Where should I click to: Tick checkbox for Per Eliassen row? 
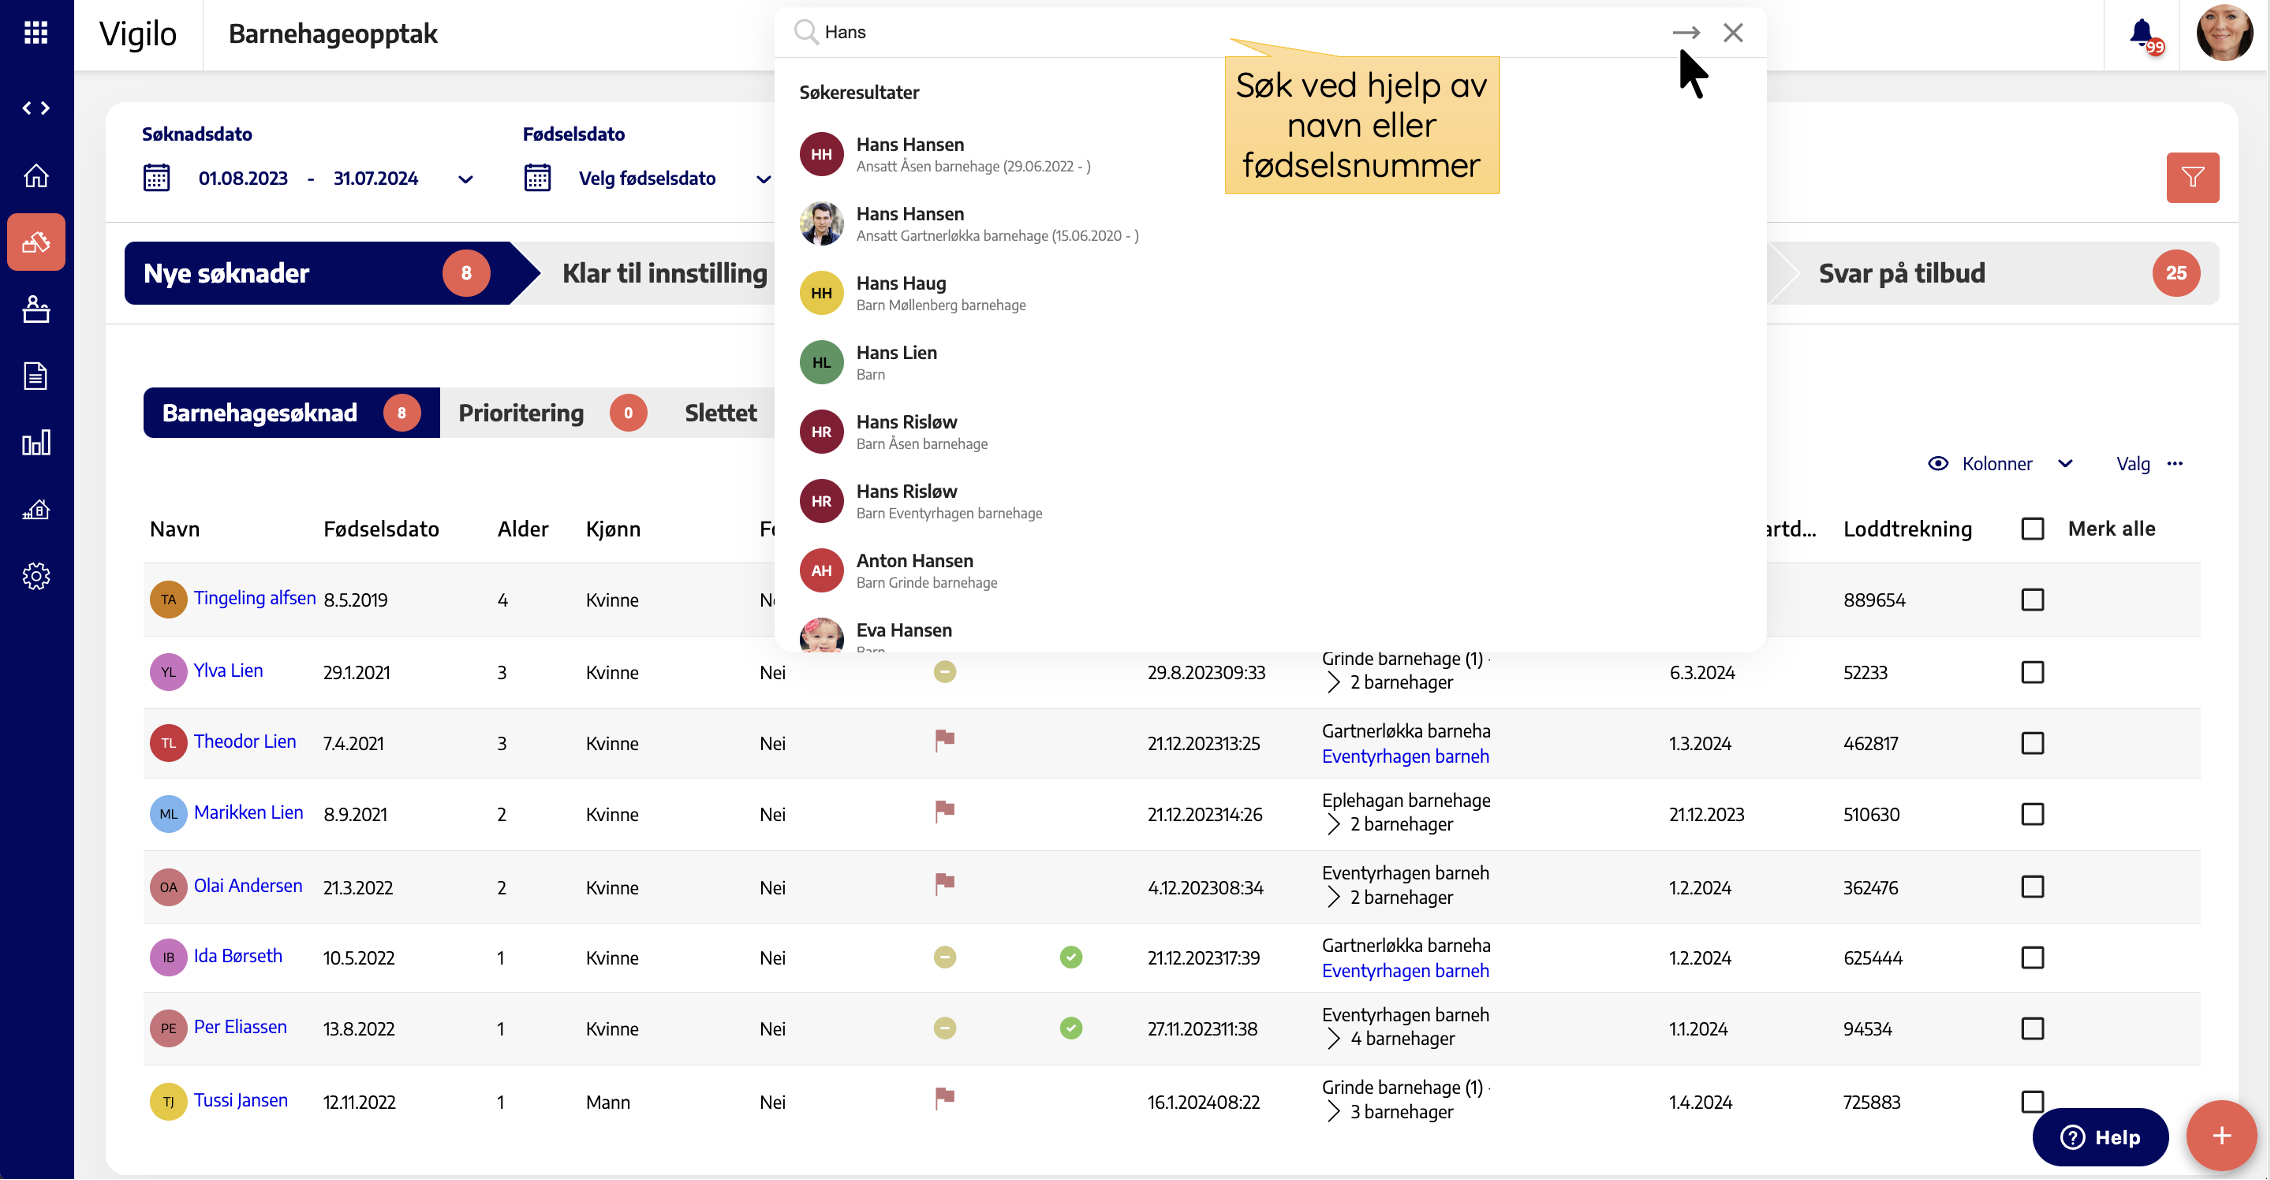click(2033, 1029)
